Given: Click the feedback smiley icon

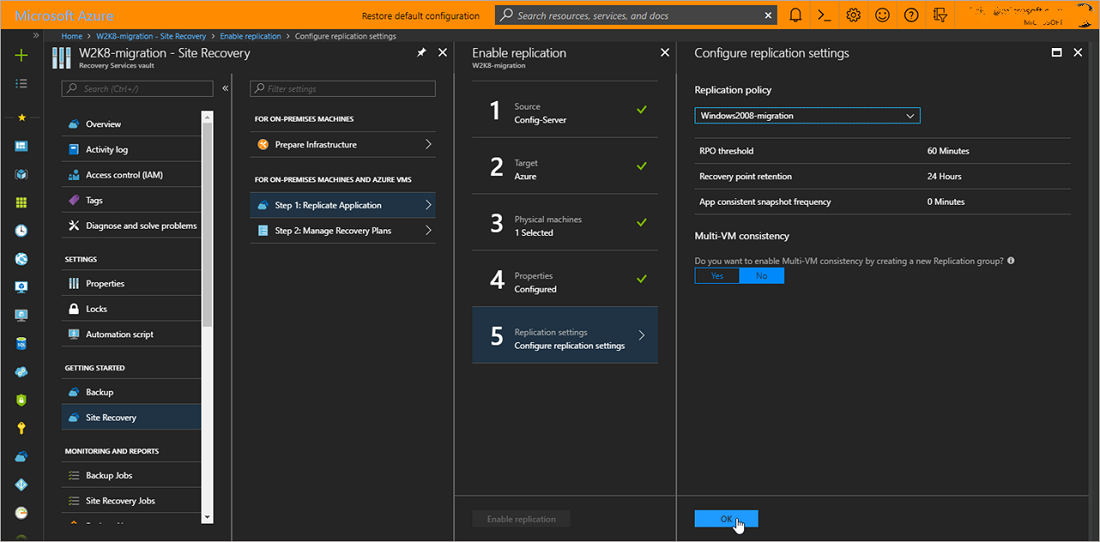Looking at the screenshot, I should click(882, 15).
